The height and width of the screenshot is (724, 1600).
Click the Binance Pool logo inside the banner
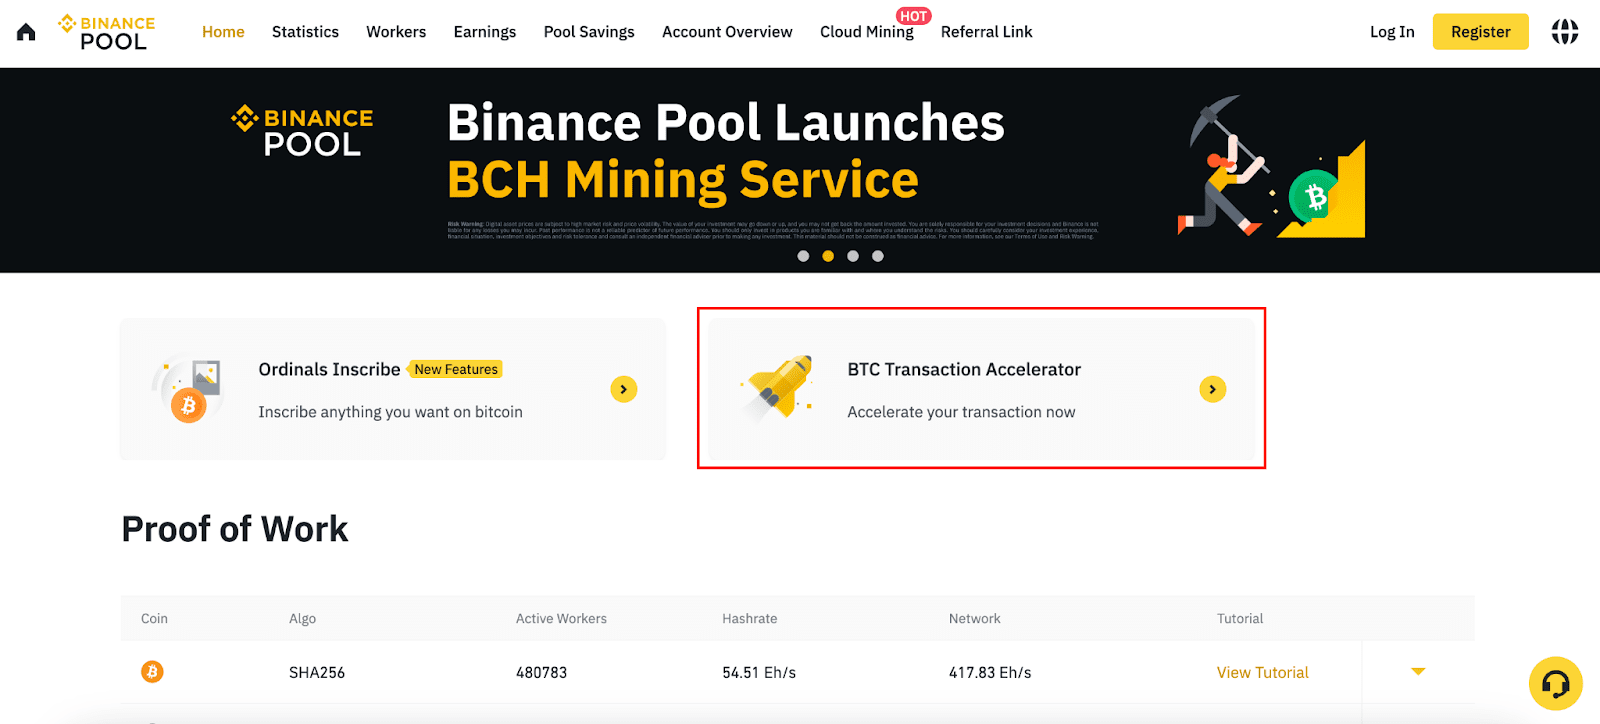(302, 132)
